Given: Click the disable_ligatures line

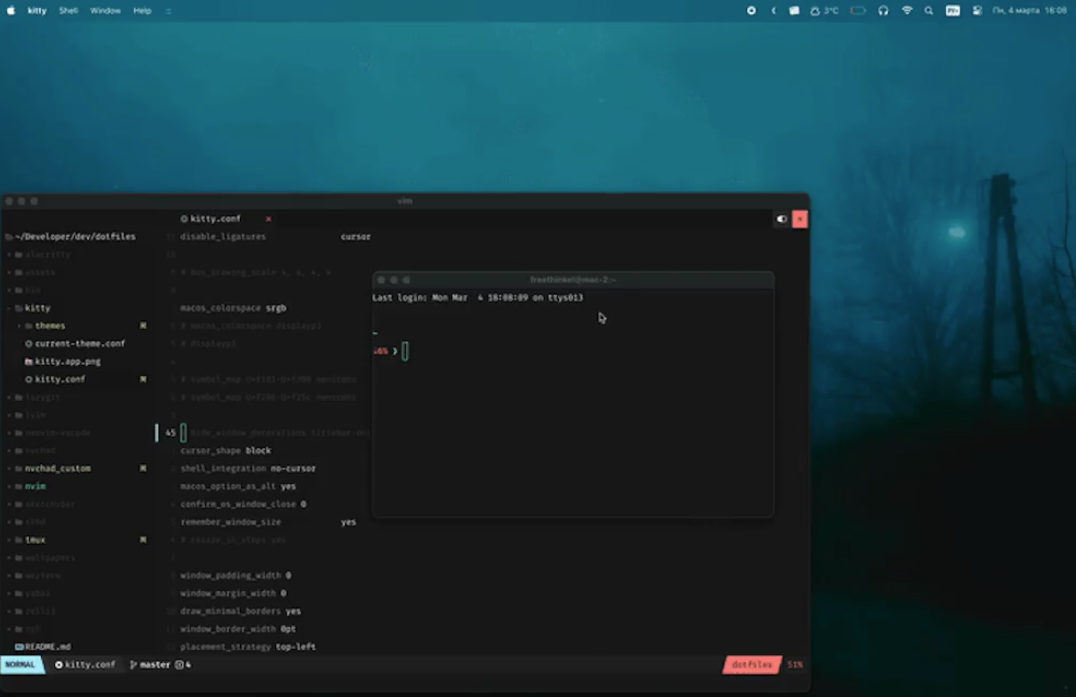Looking at the screenshot, I should (275, 237).
